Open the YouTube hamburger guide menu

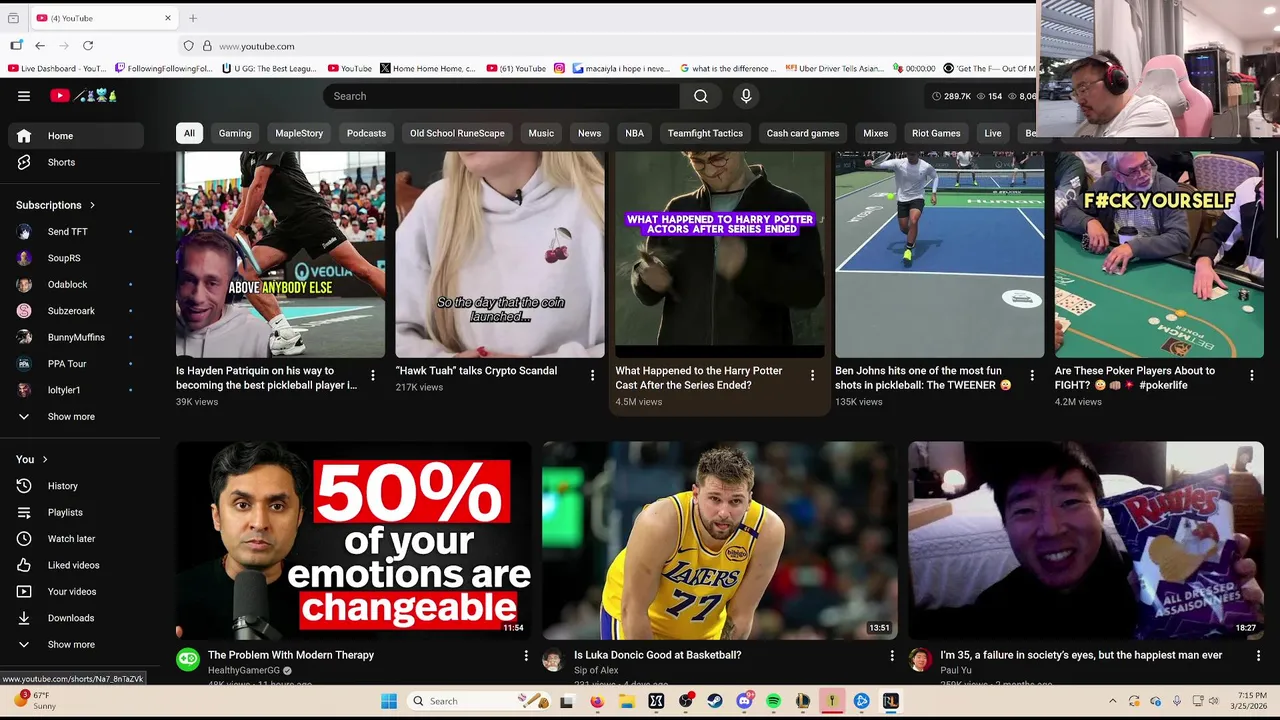[24, 96]
